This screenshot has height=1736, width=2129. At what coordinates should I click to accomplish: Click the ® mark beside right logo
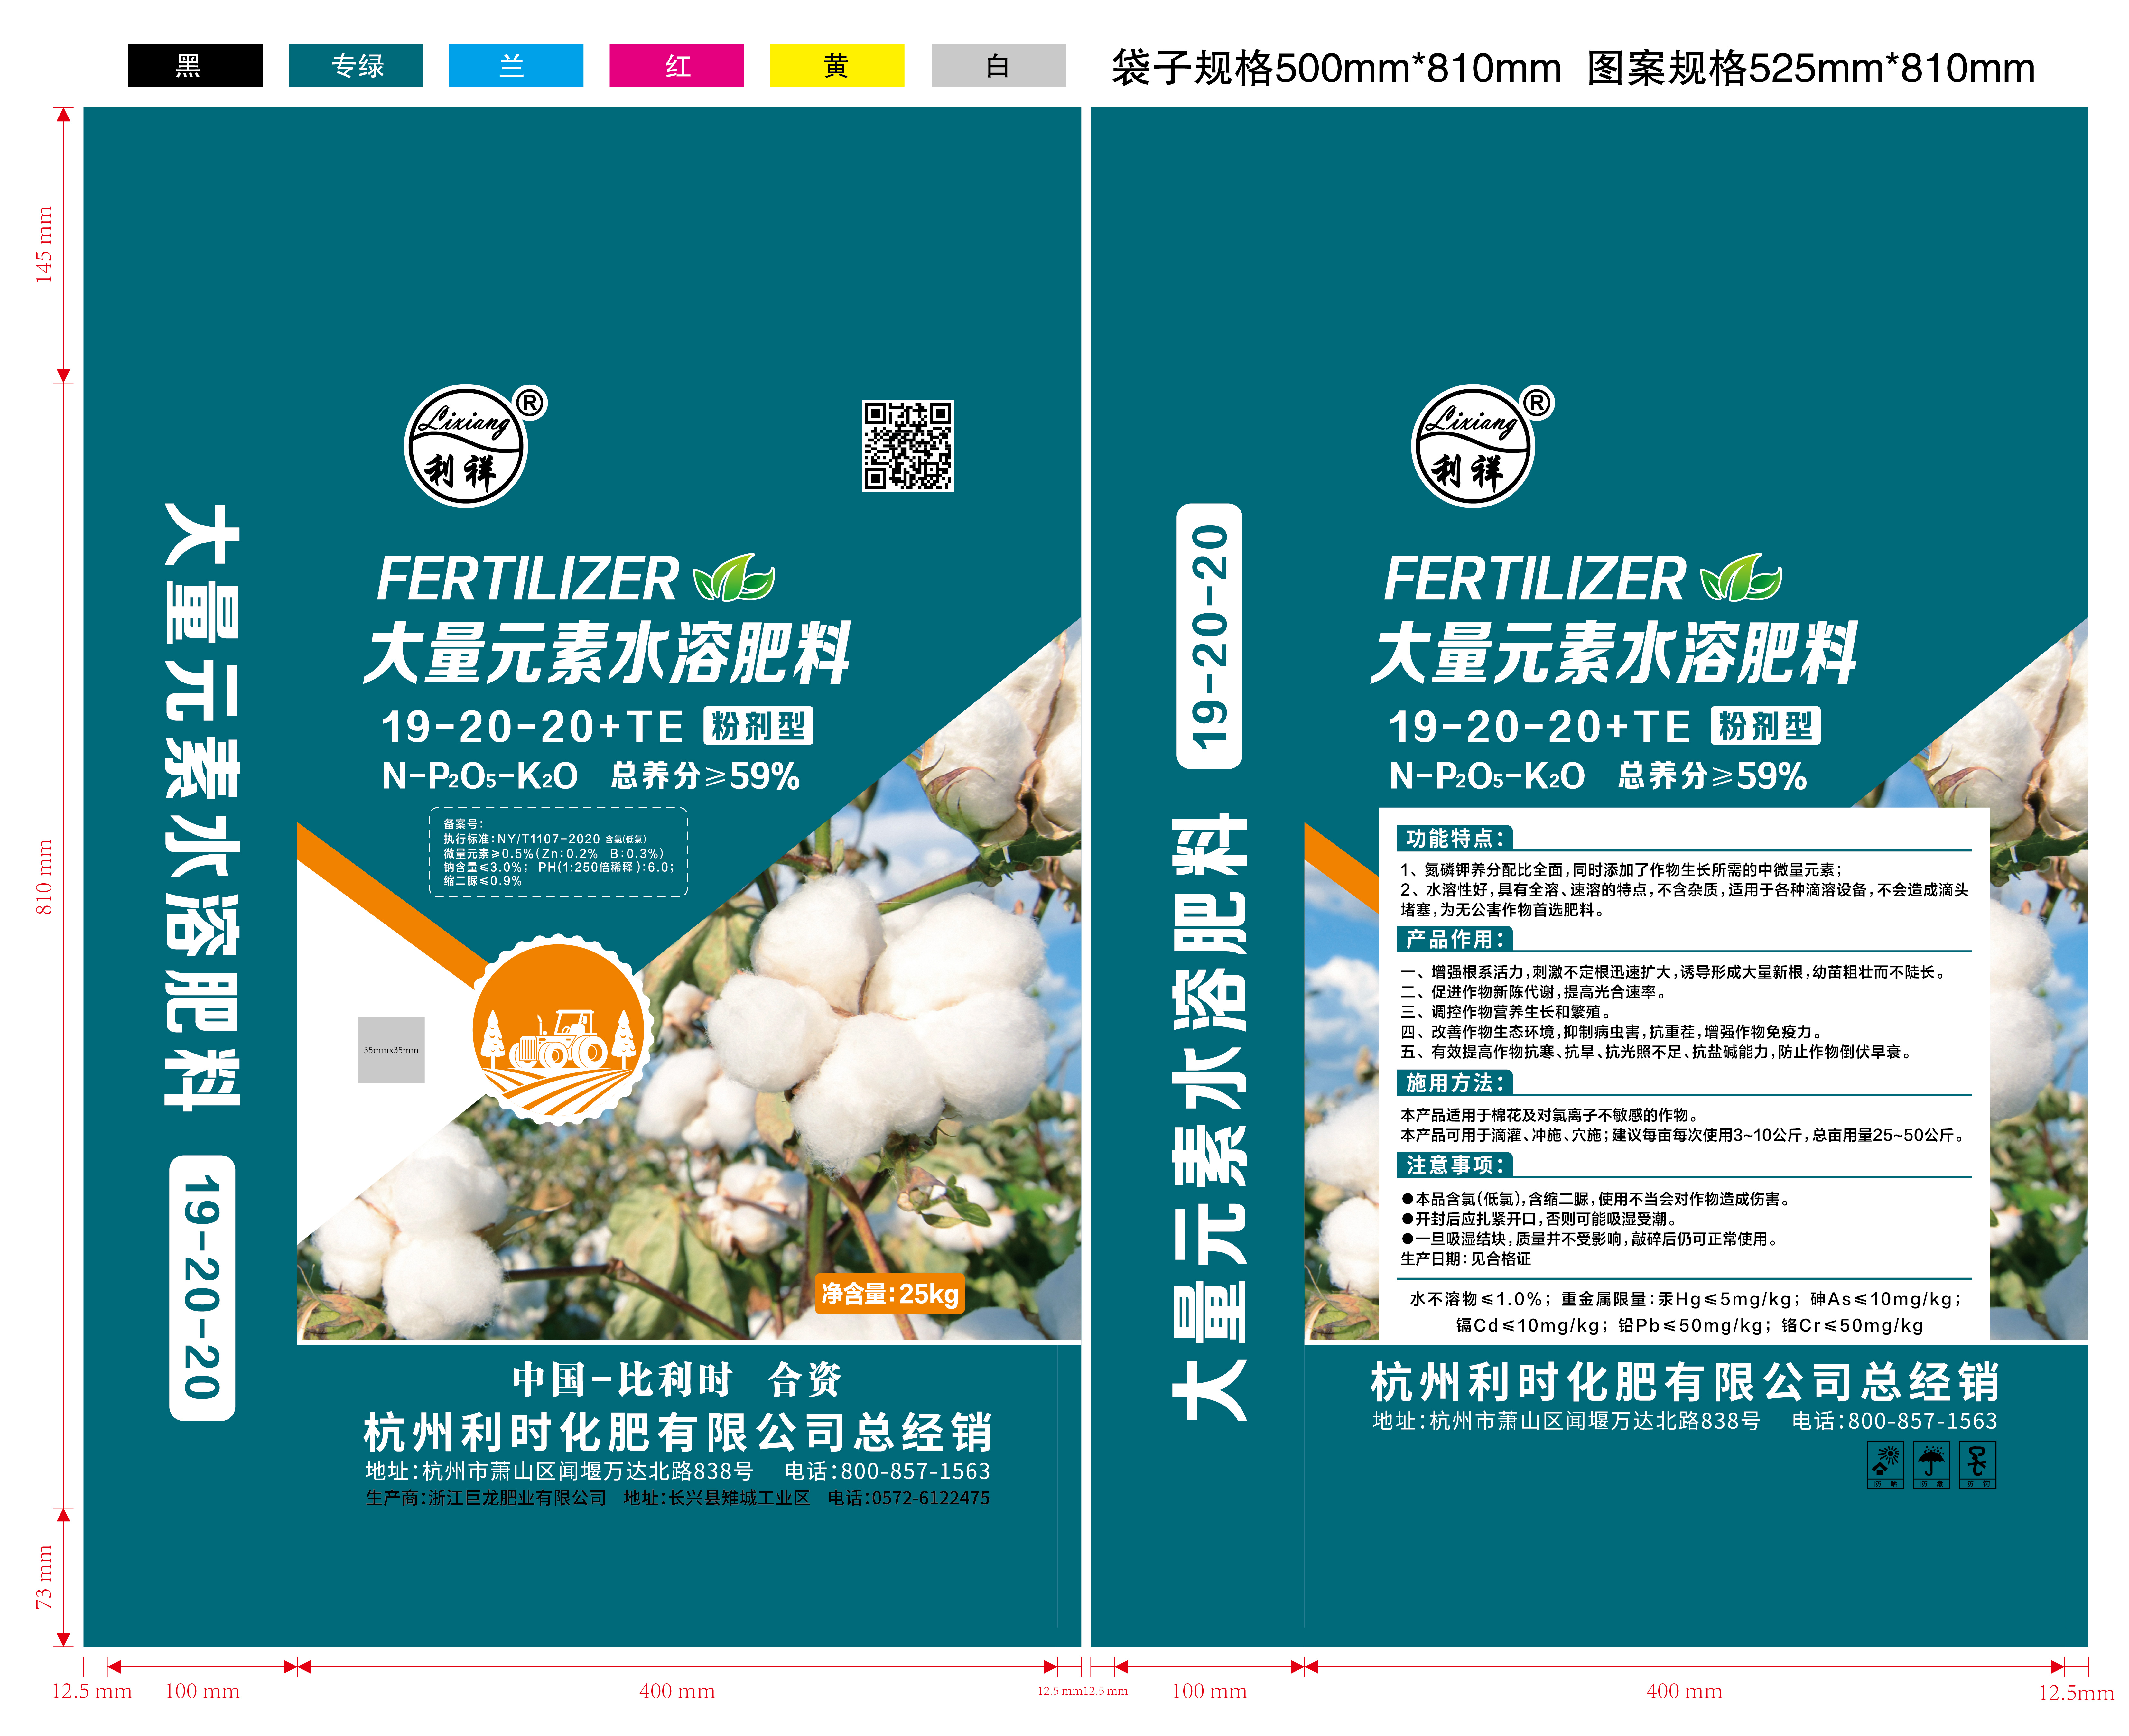[x=1537, y=403]
